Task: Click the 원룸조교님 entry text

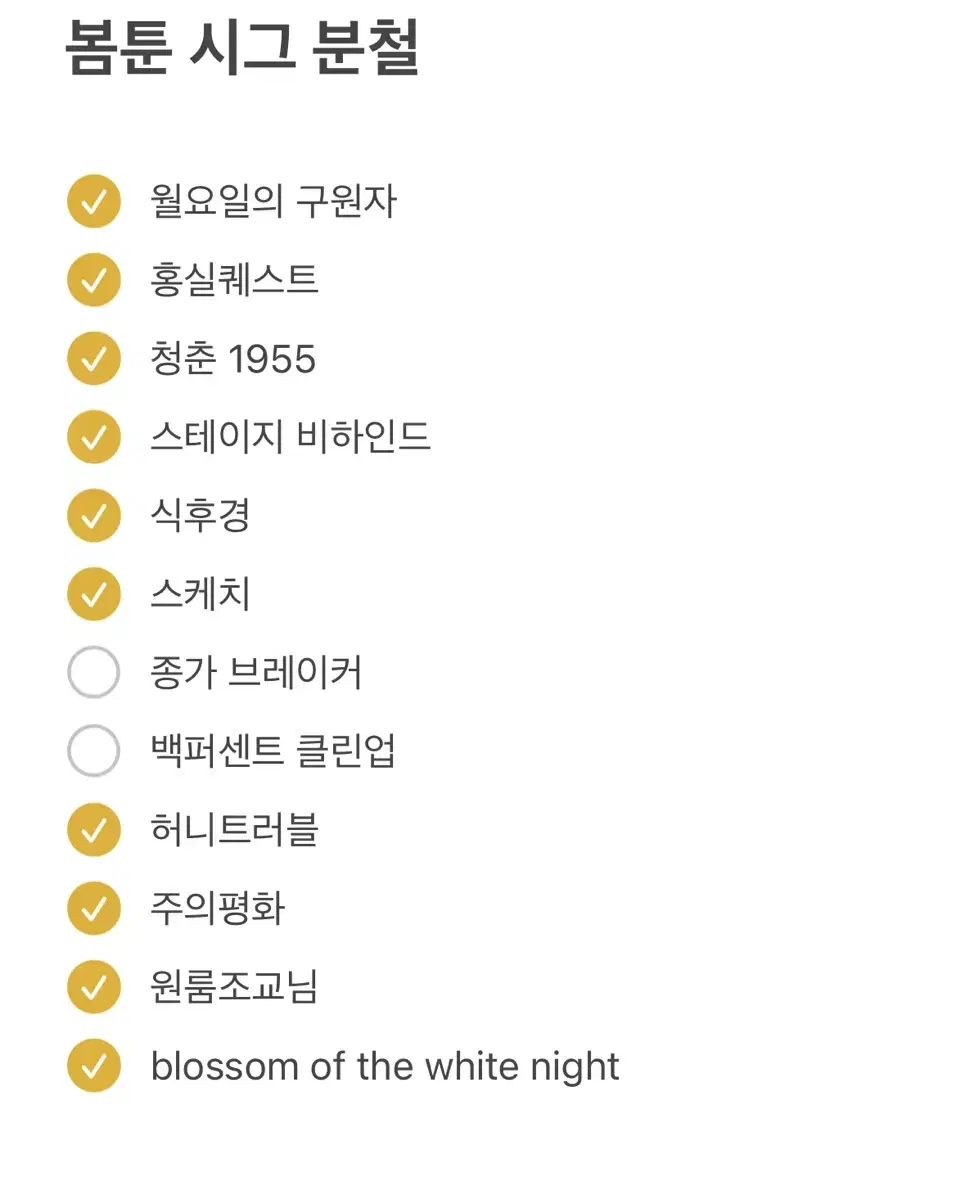Action: click(x=234, y=987)
